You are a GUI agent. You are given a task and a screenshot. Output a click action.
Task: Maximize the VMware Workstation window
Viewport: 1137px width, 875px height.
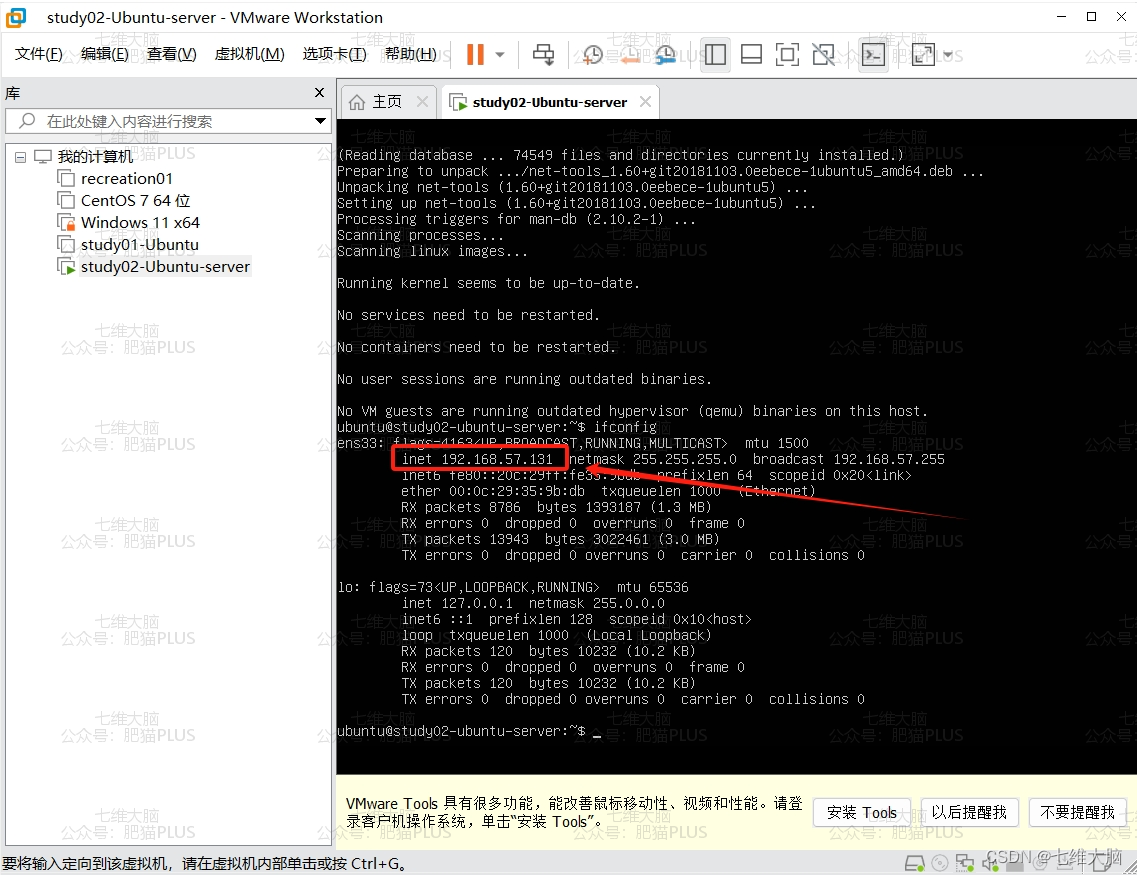(1091, 17)
